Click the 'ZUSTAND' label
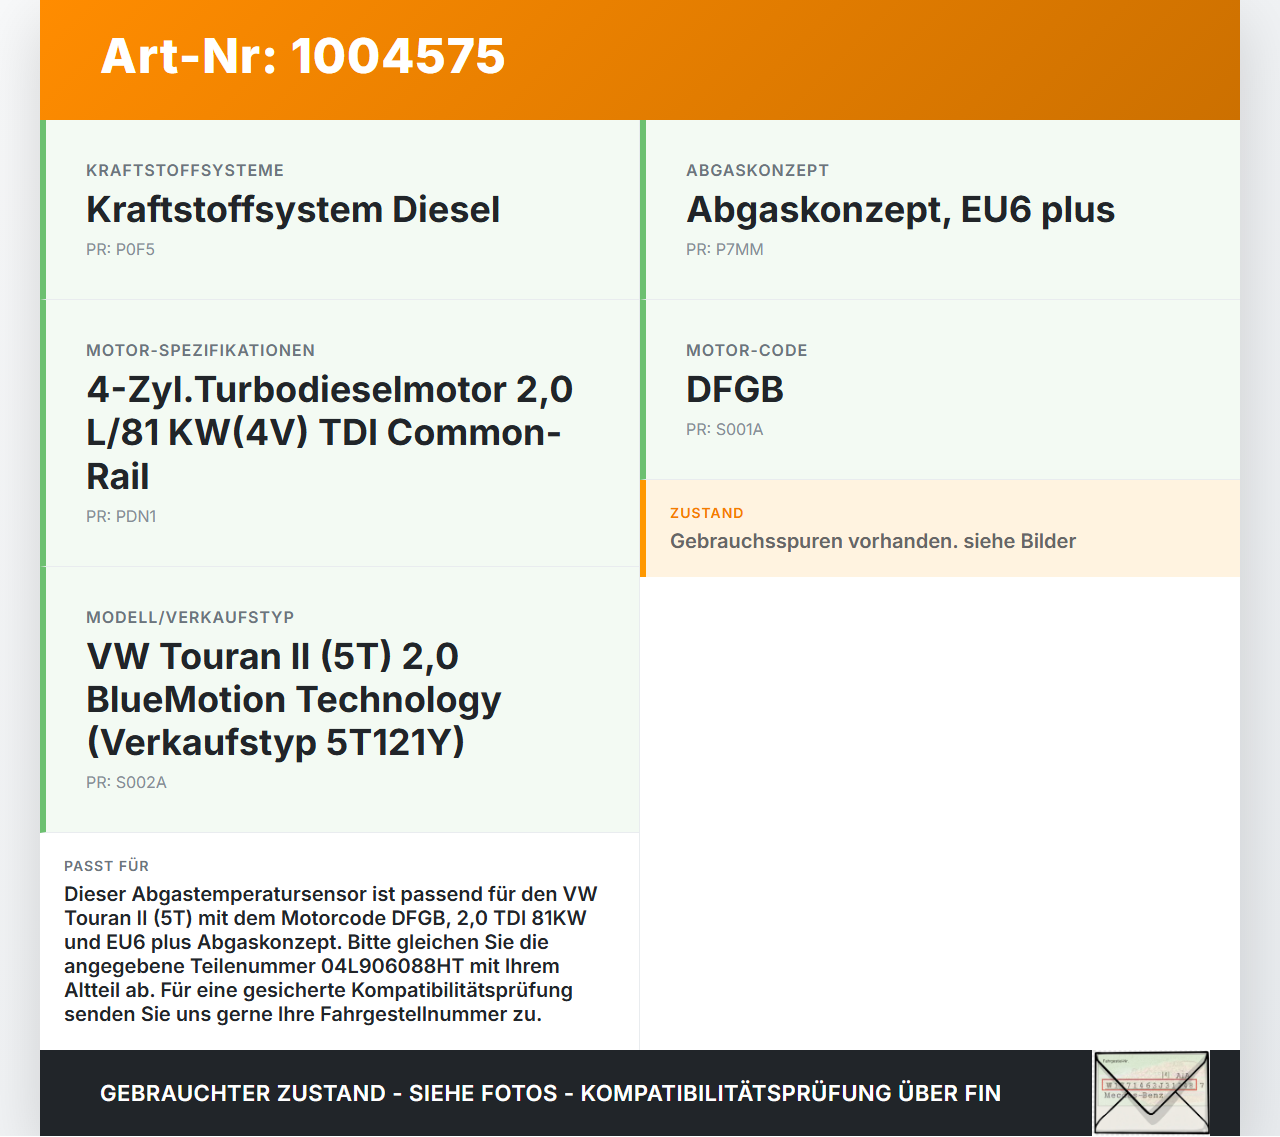This screenshot has width=1280, height=1137. pos(707,513)
